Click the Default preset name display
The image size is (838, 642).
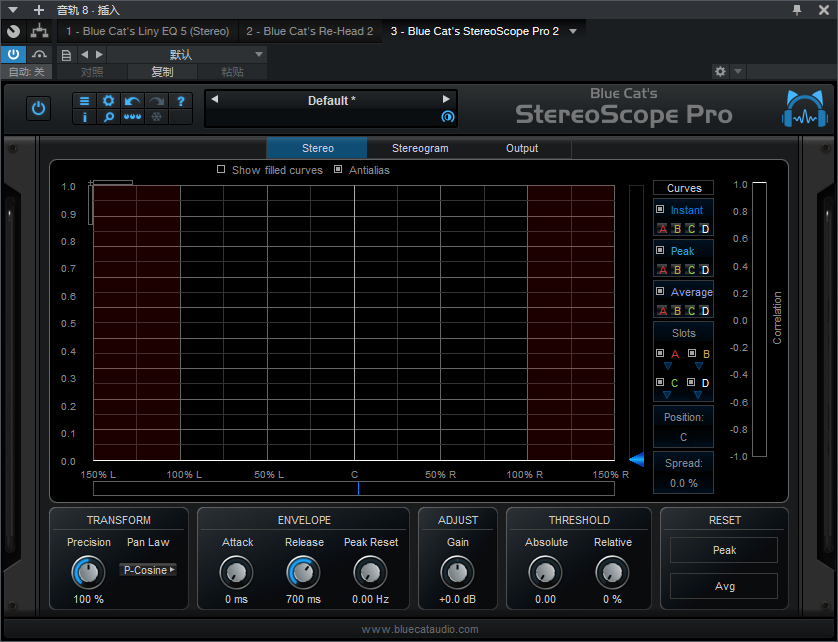point(331,100)
